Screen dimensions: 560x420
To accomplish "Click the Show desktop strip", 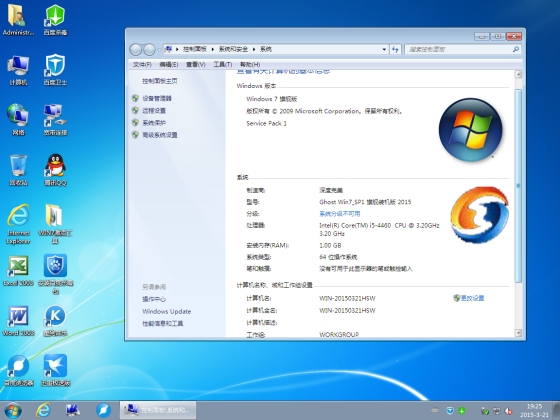I will click(556, 410).
